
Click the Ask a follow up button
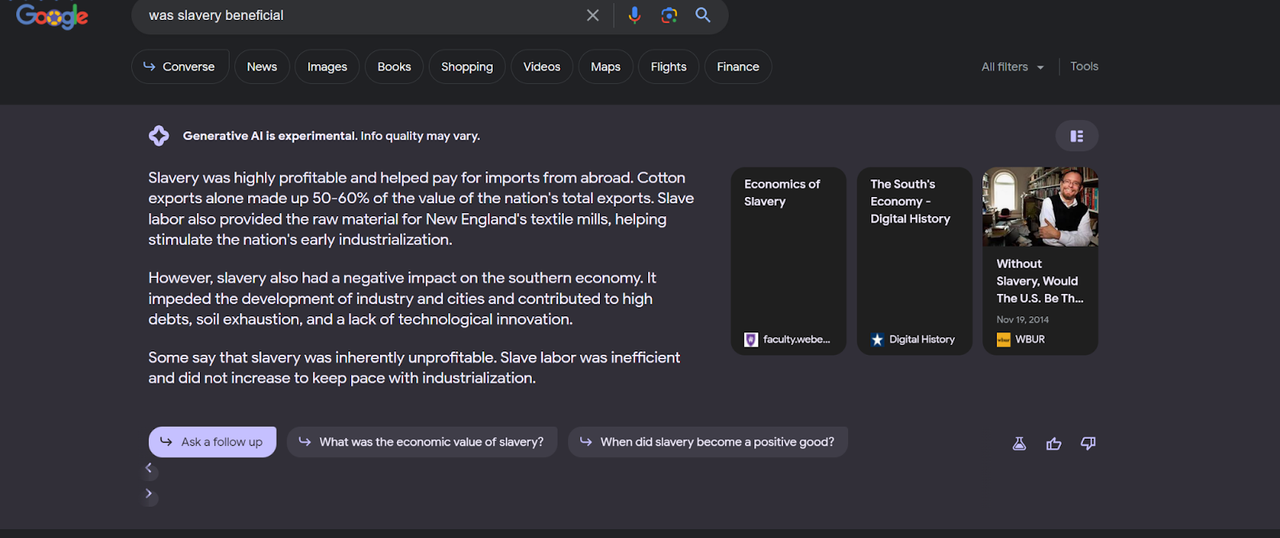pos(212,442)
